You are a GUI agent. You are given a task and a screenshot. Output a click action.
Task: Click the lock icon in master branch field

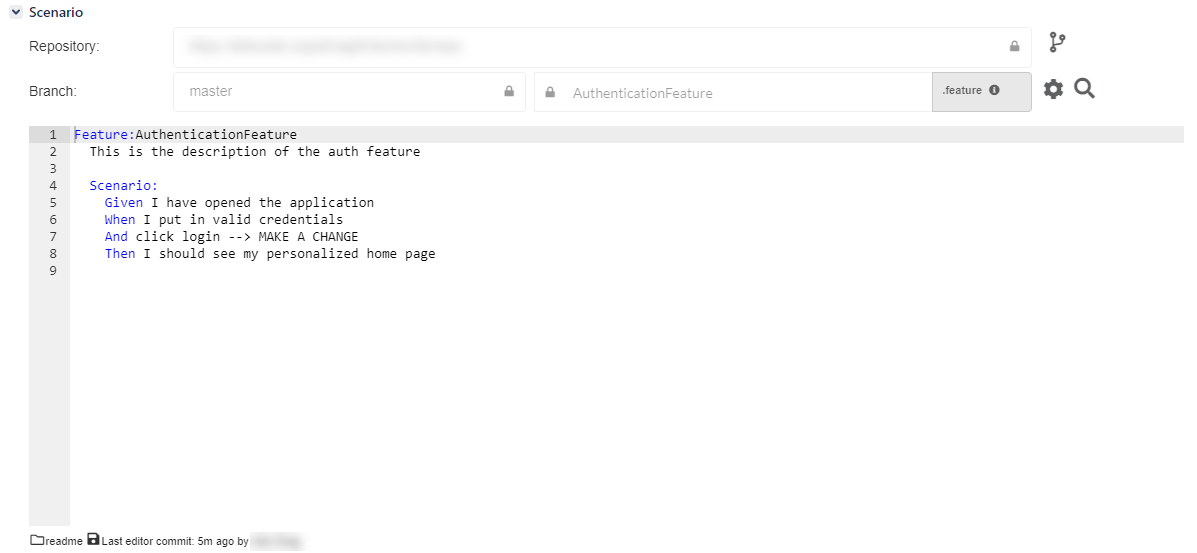pyautogui.click(x=509, y=91)
